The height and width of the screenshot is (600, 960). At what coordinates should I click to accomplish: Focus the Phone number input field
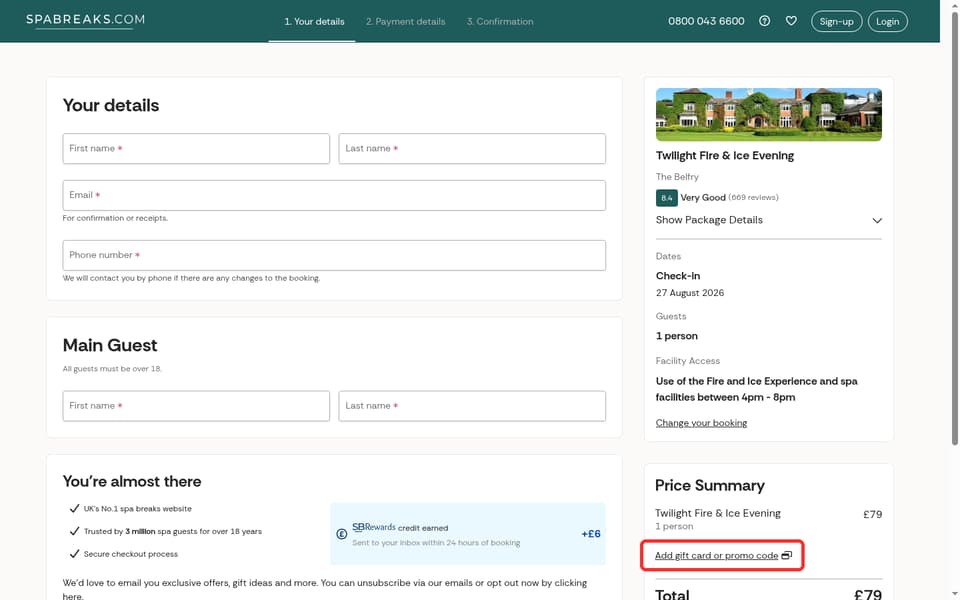point(334,255)
